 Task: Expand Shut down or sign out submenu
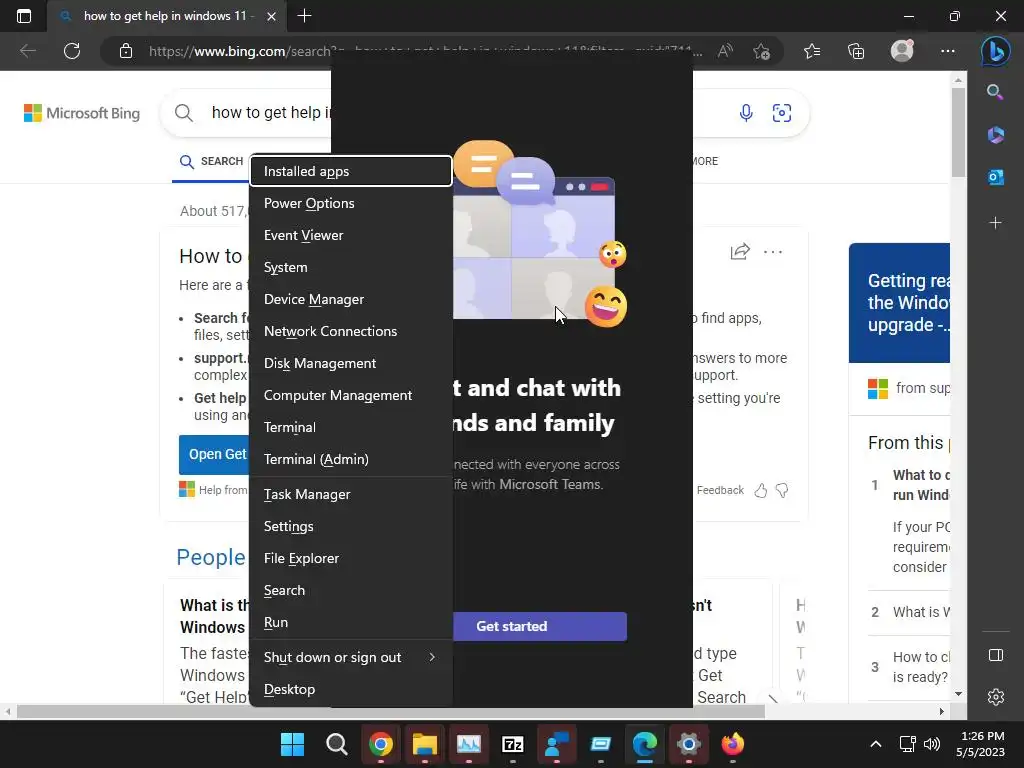[x=351, y=658]
